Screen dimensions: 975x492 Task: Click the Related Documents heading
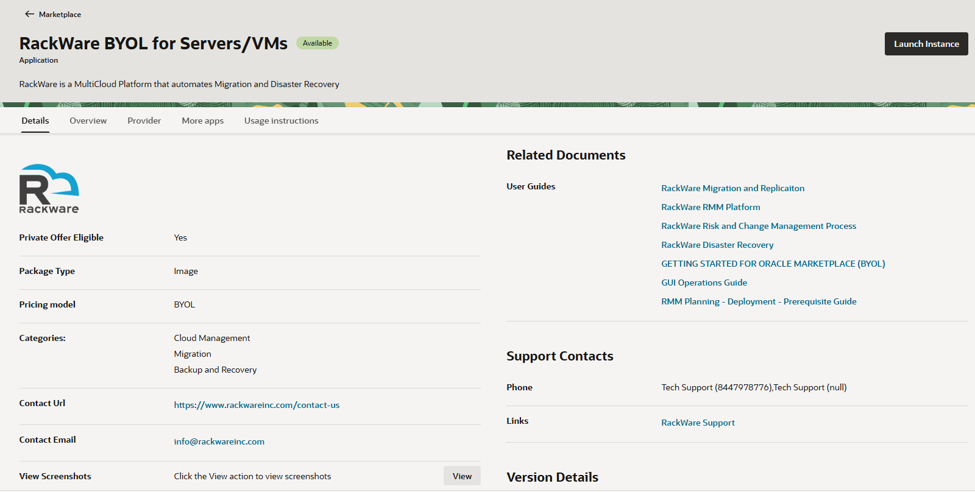[566, 155]
